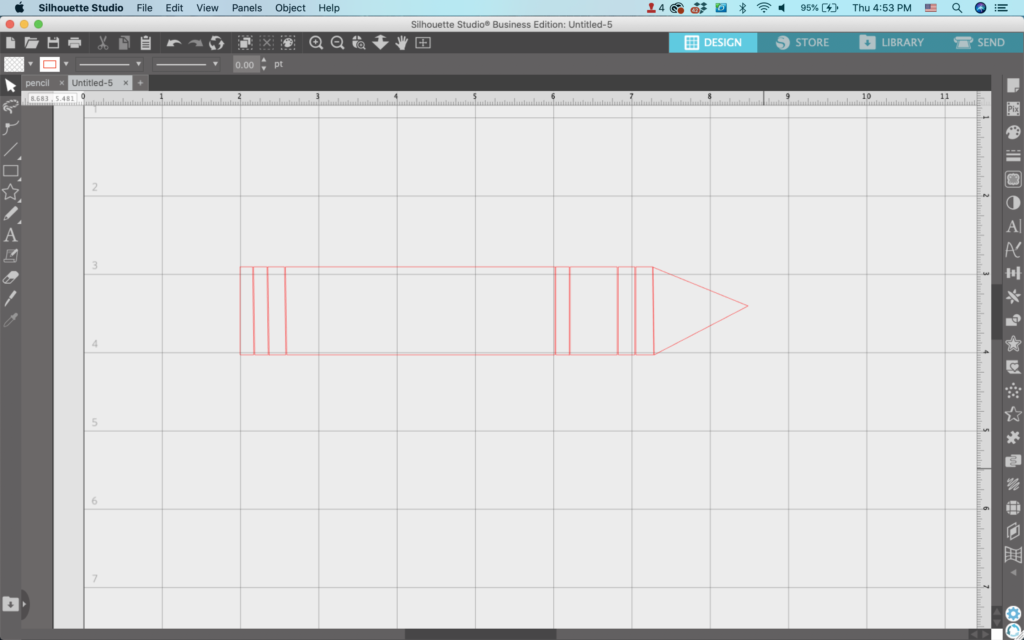Open the first line style dropdown
The image size is (1024, 640).
click(x=109, y=64)
